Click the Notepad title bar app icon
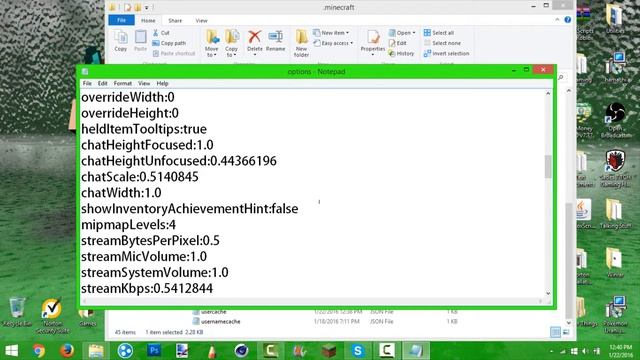Screen dimensions: 640x360 (x=85, y=71)
